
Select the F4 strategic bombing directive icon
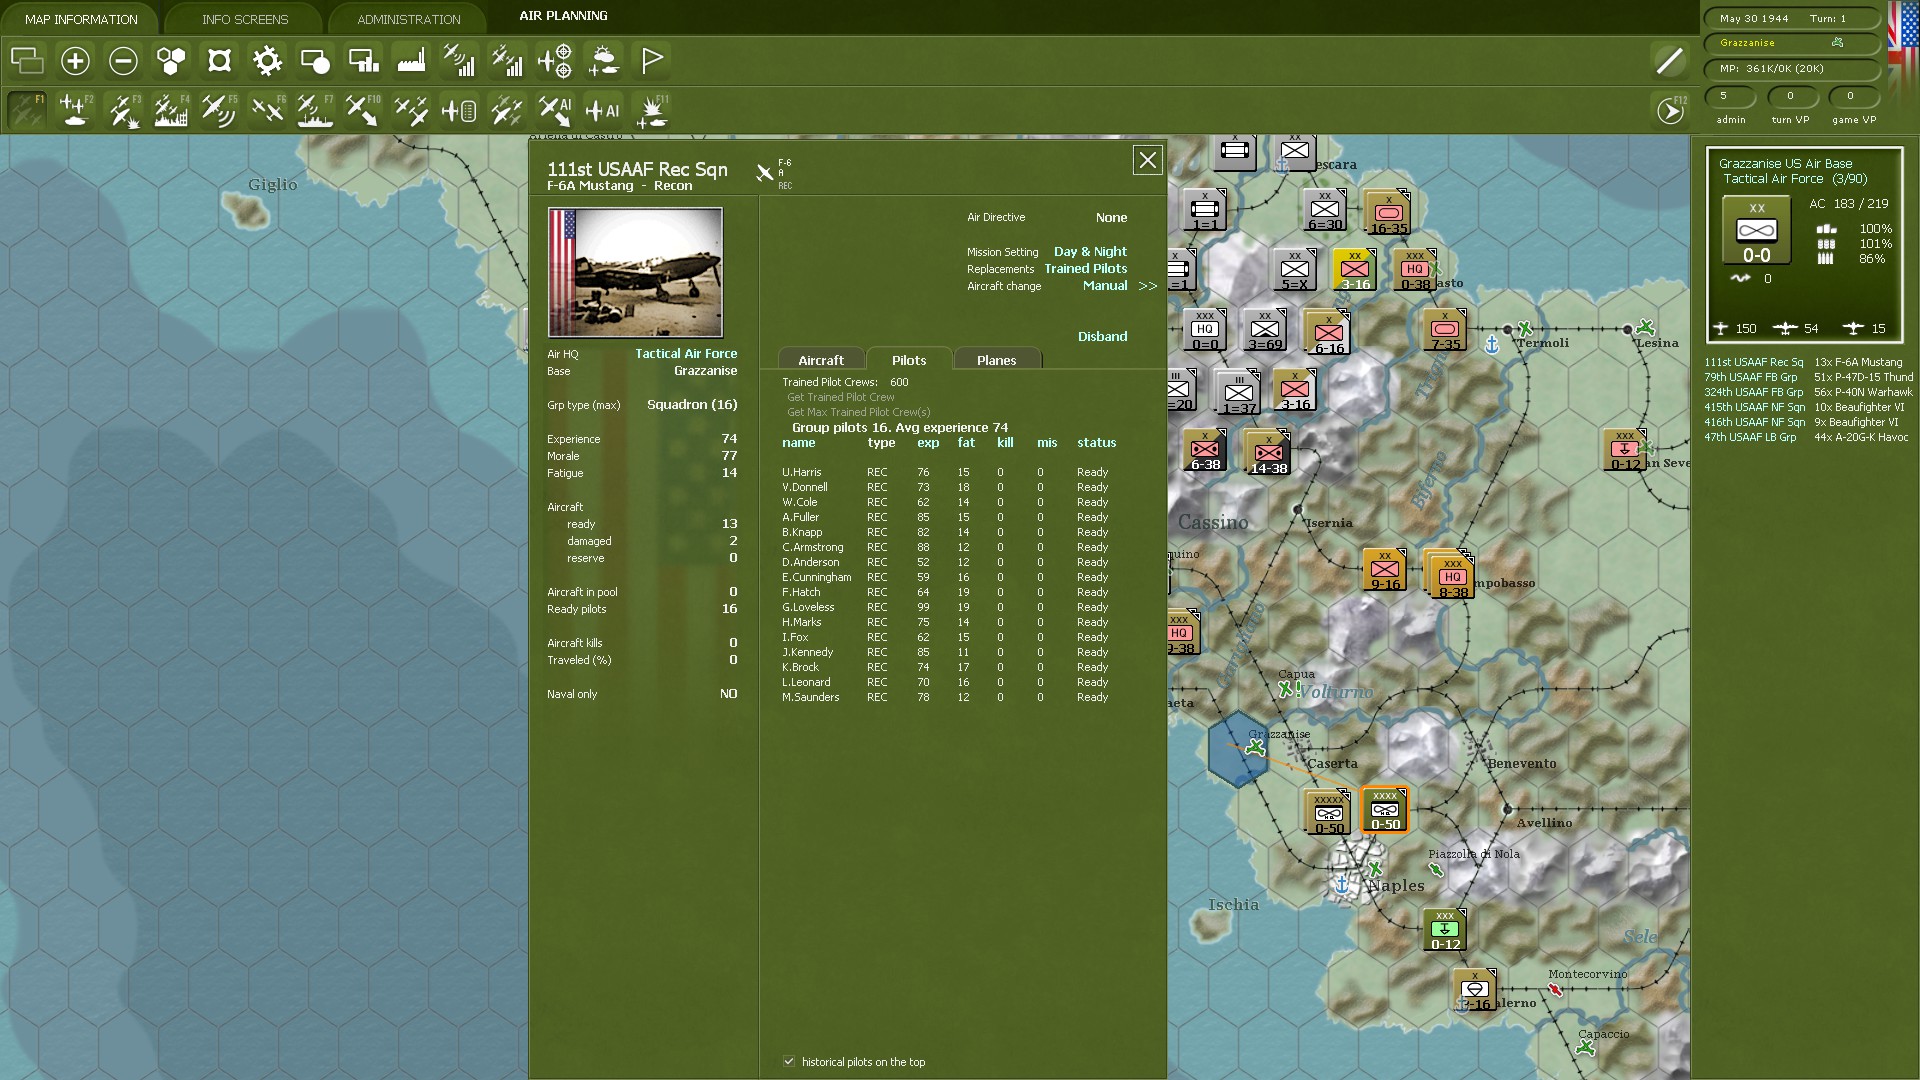(x=171, y=111)
